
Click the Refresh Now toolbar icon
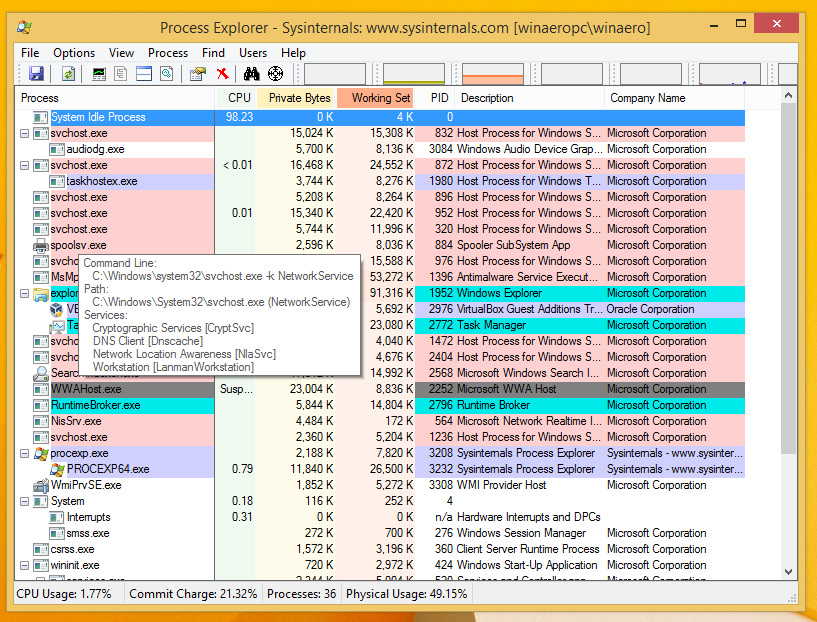68,74
